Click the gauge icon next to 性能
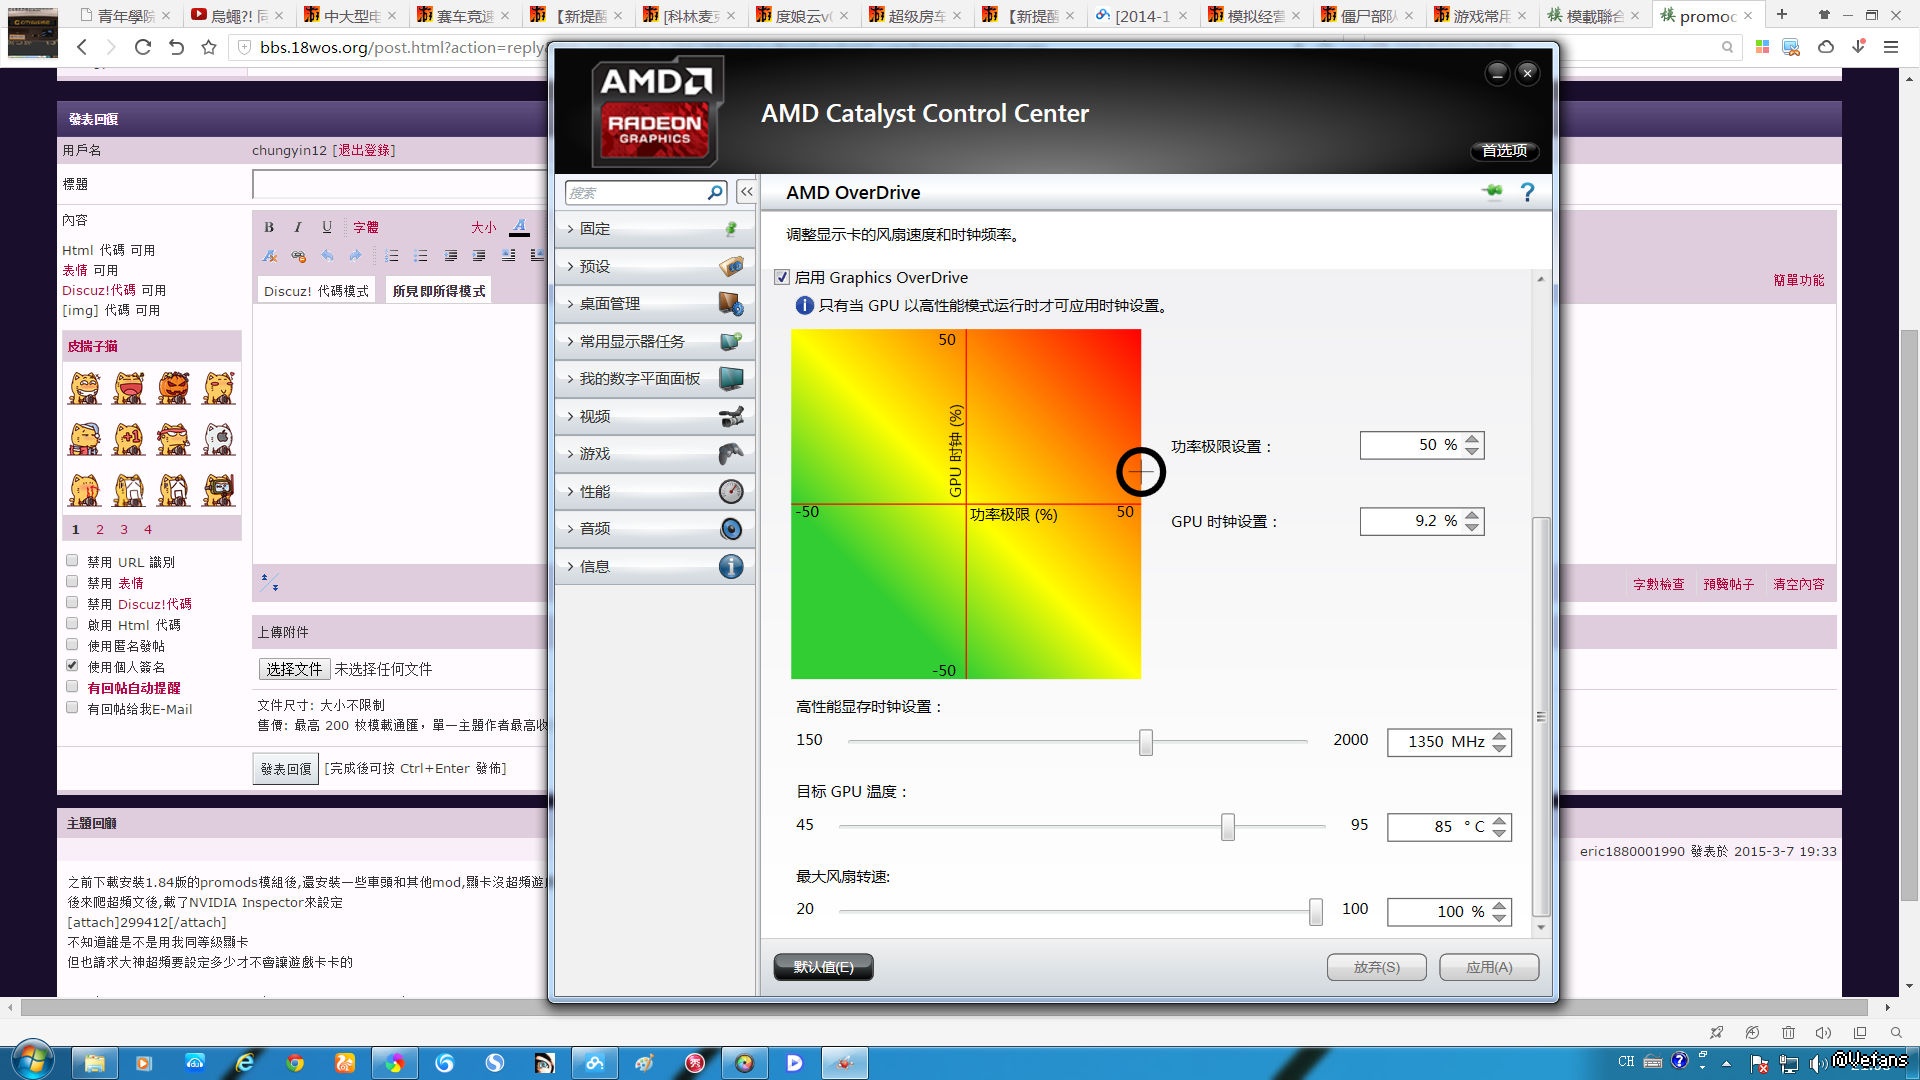This screenshot has width=1920, height=1080. pyautogui.click(x=731, y=491)
